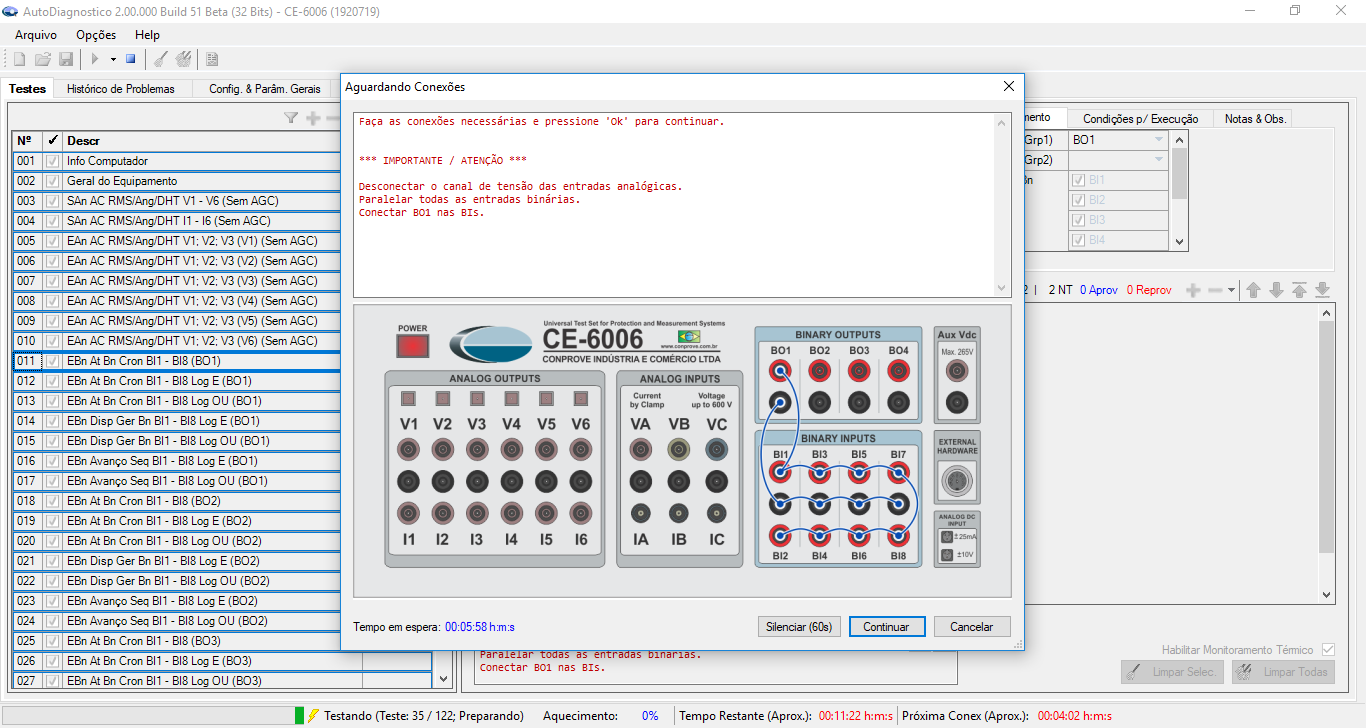Click the move to bottom arrow icon

(x=1322, y=290)
